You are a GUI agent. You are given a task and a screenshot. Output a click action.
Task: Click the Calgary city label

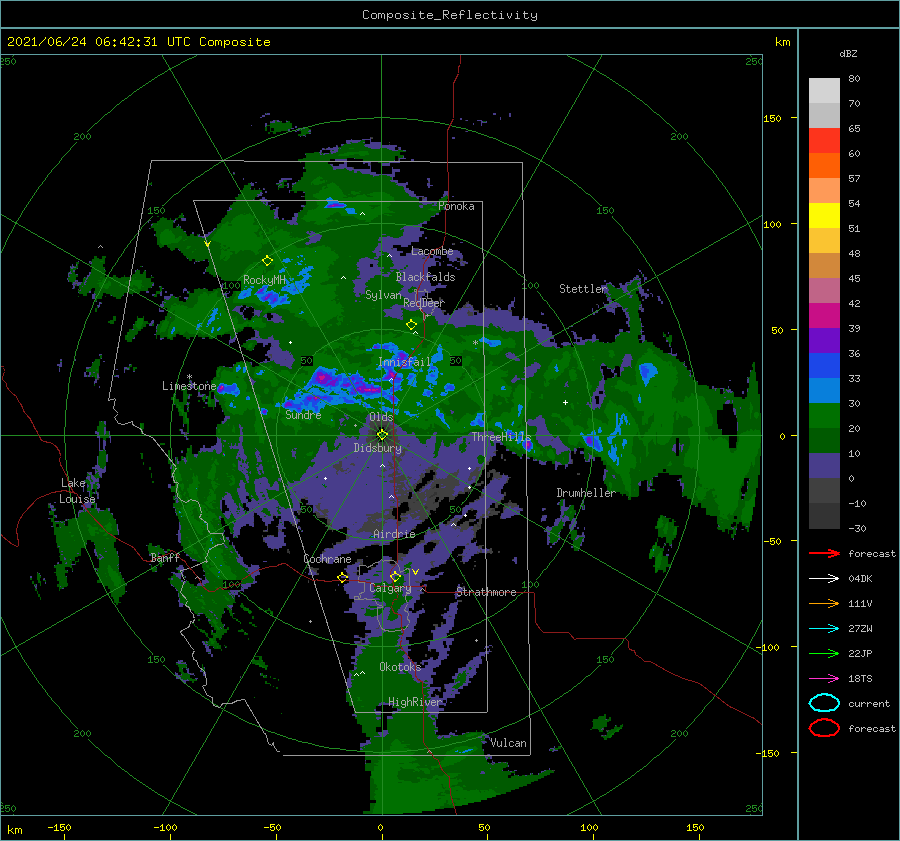390,588
